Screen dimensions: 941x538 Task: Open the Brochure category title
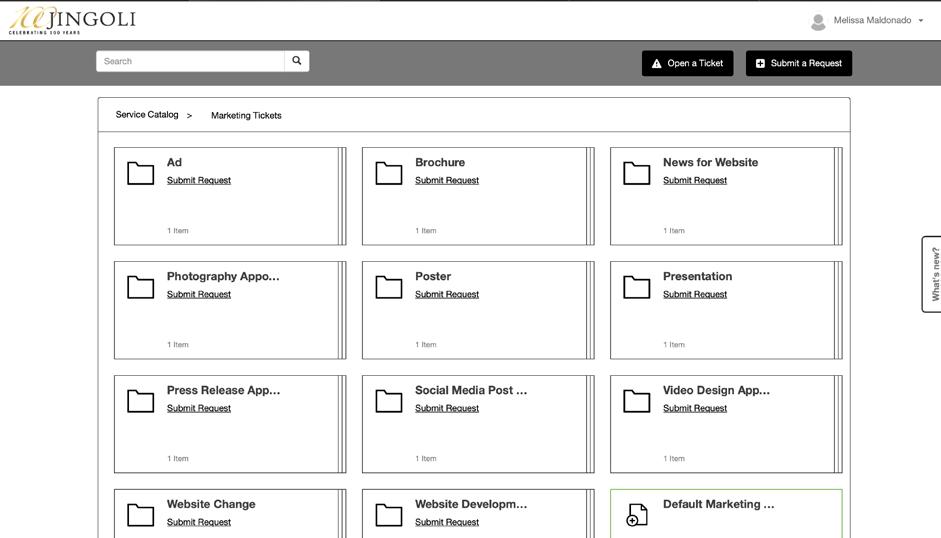point(440,162)
